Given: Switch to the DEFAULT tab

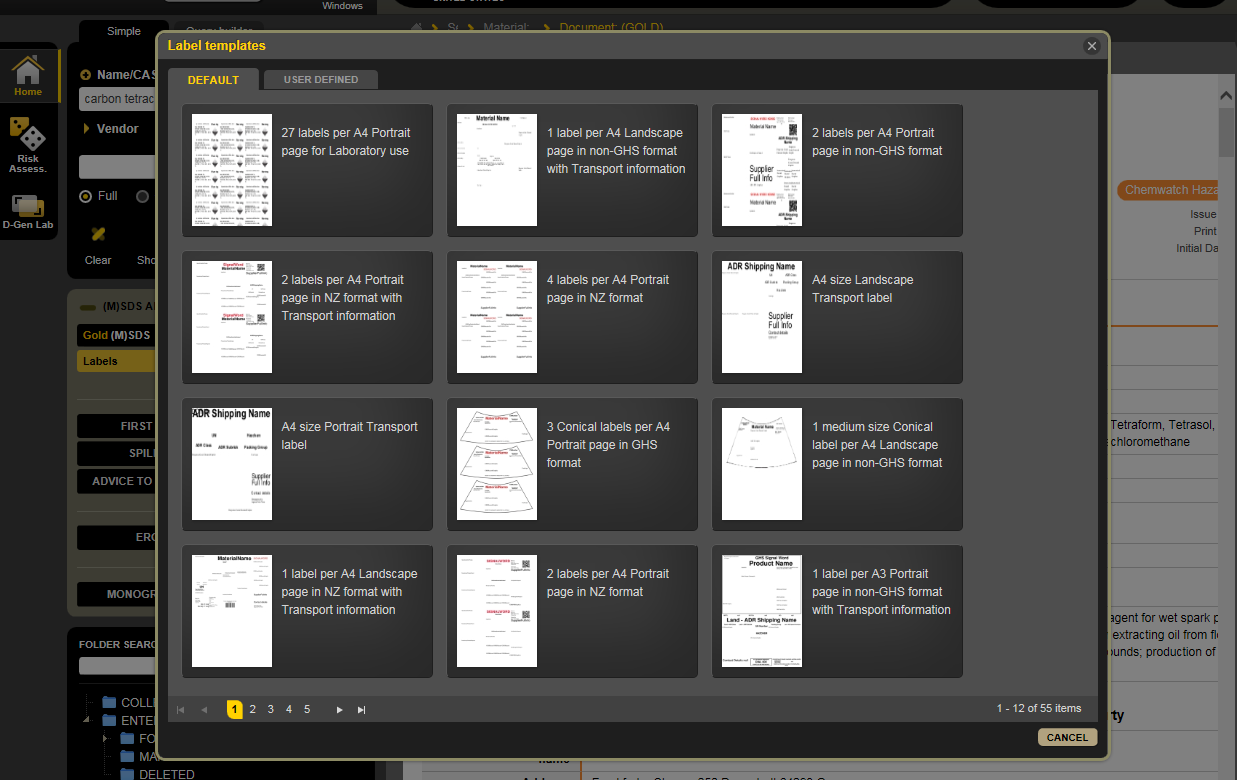Looking at the screenshot, I should click(213, 80).
